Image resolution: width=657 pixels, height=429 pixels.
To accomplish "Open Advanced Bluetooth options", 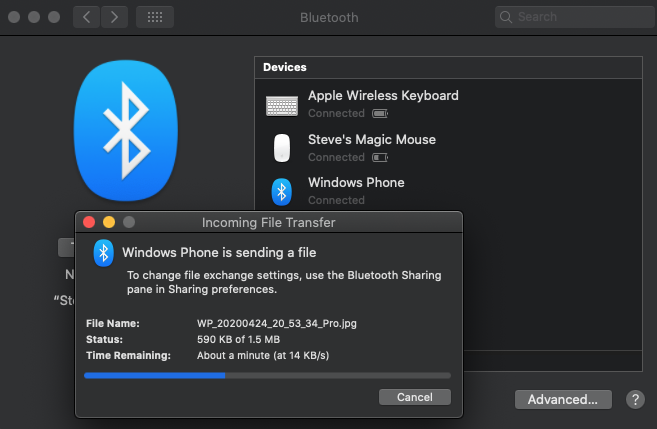I will pos(563,400).
